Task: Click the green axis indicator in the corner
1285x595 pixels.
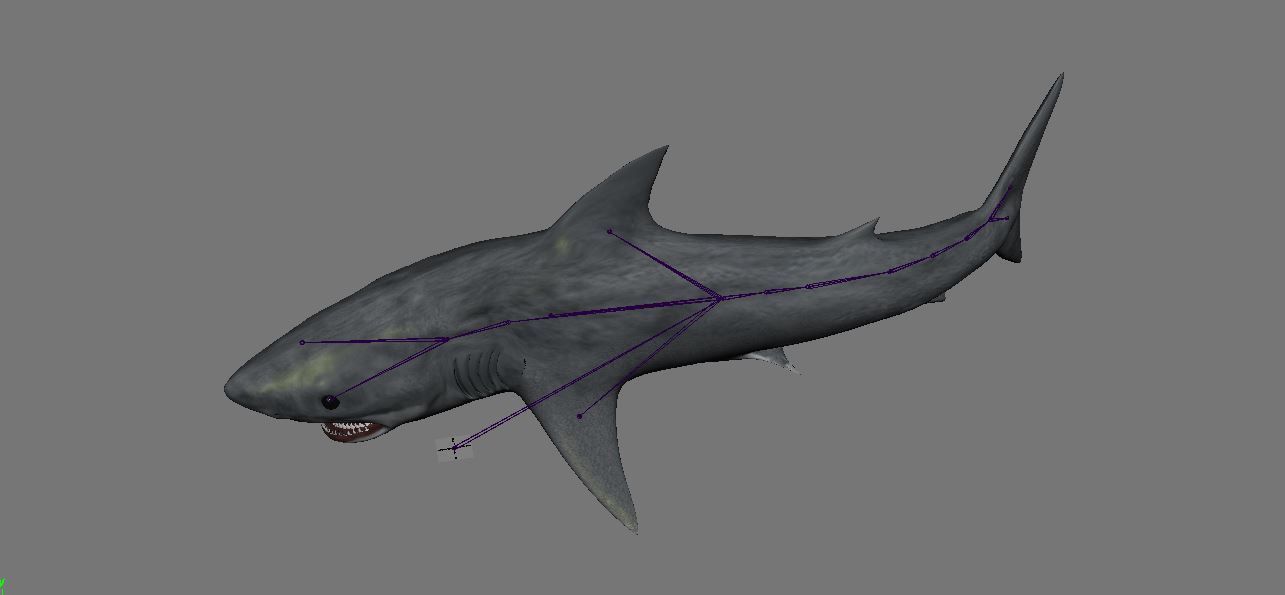Action: coord(3,586)
